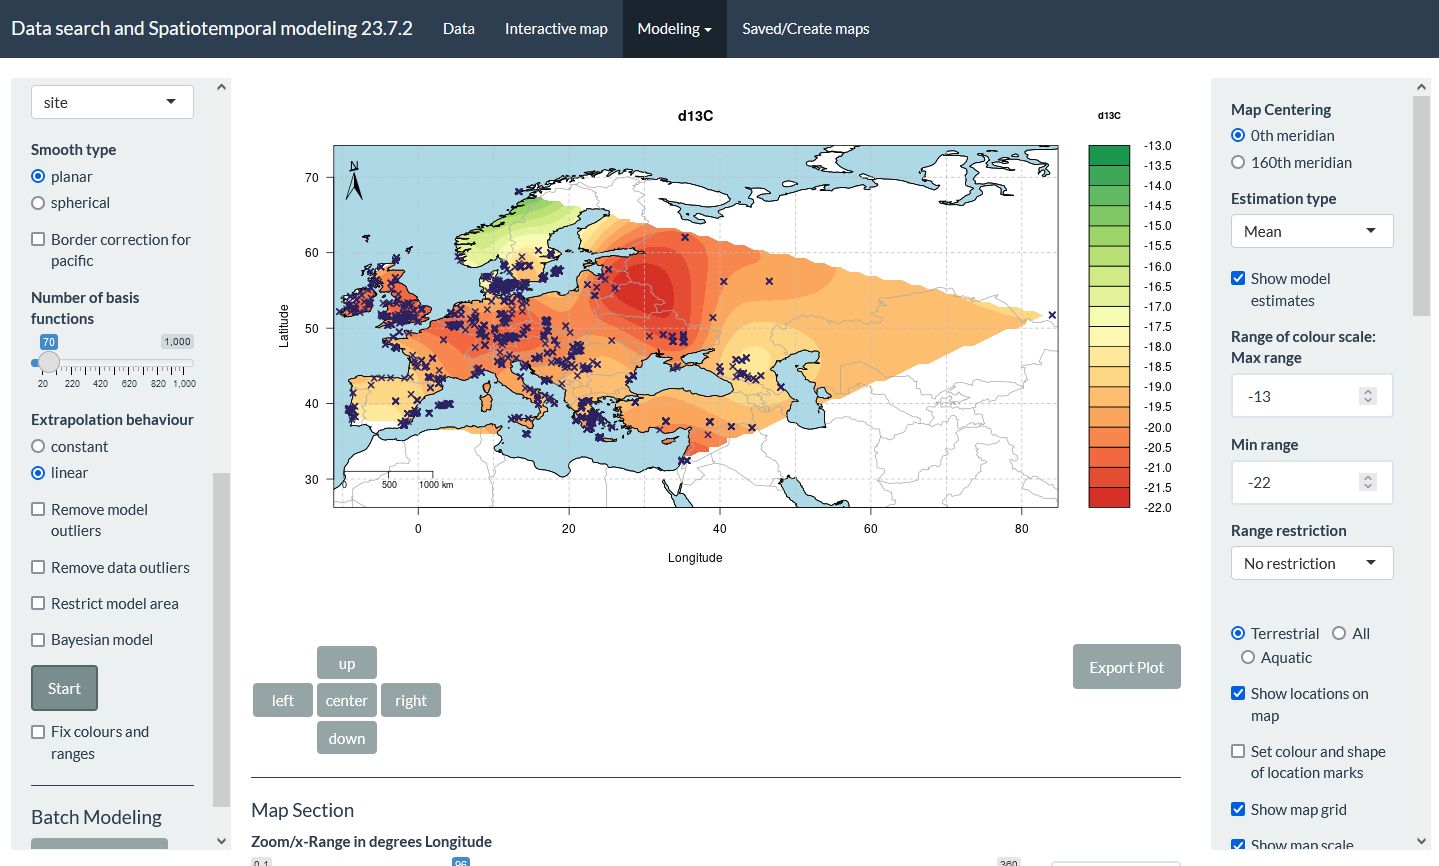Open the site dropdown
This screenshot has height=866, width=1439.
pos(112,102)
